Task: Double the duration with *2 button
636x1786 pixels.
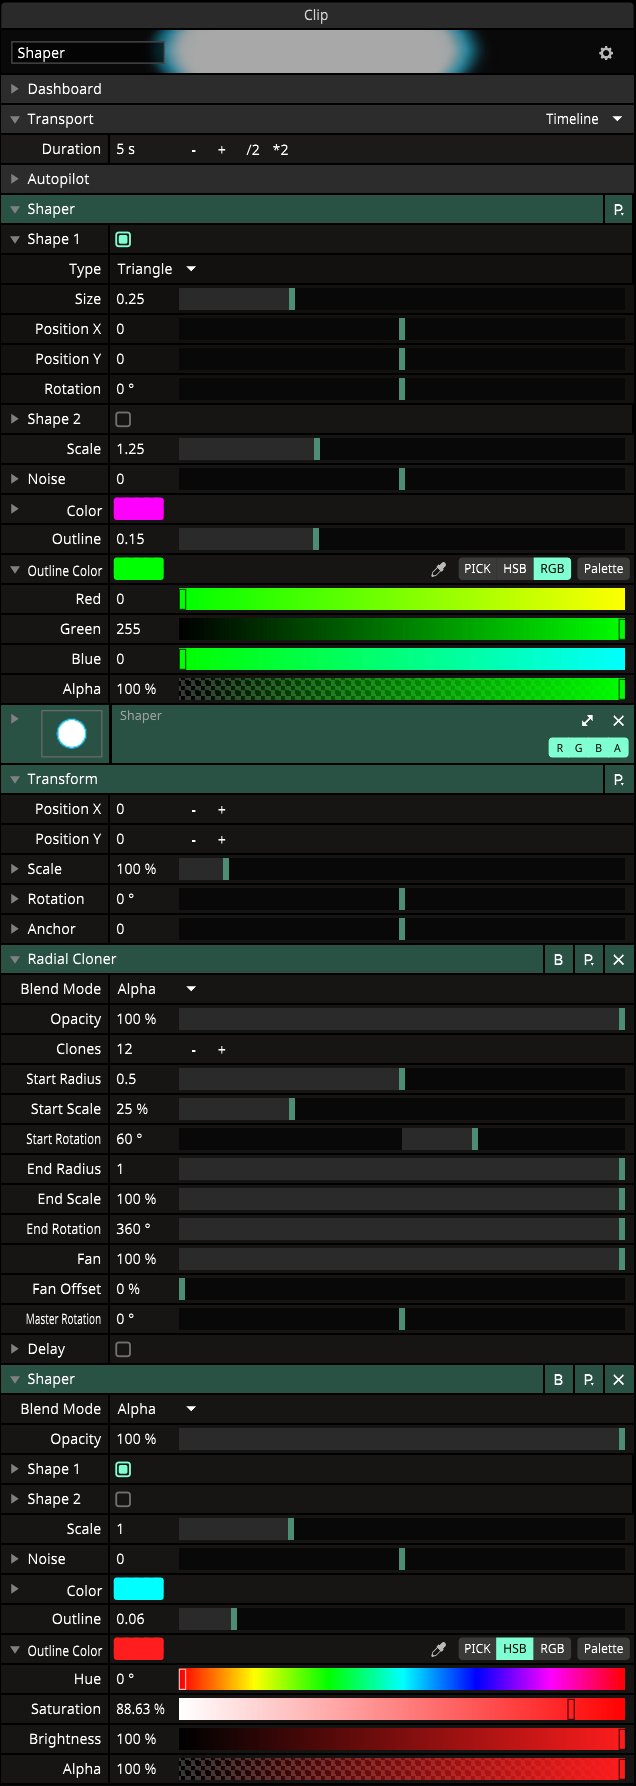Action: point(281,149)
